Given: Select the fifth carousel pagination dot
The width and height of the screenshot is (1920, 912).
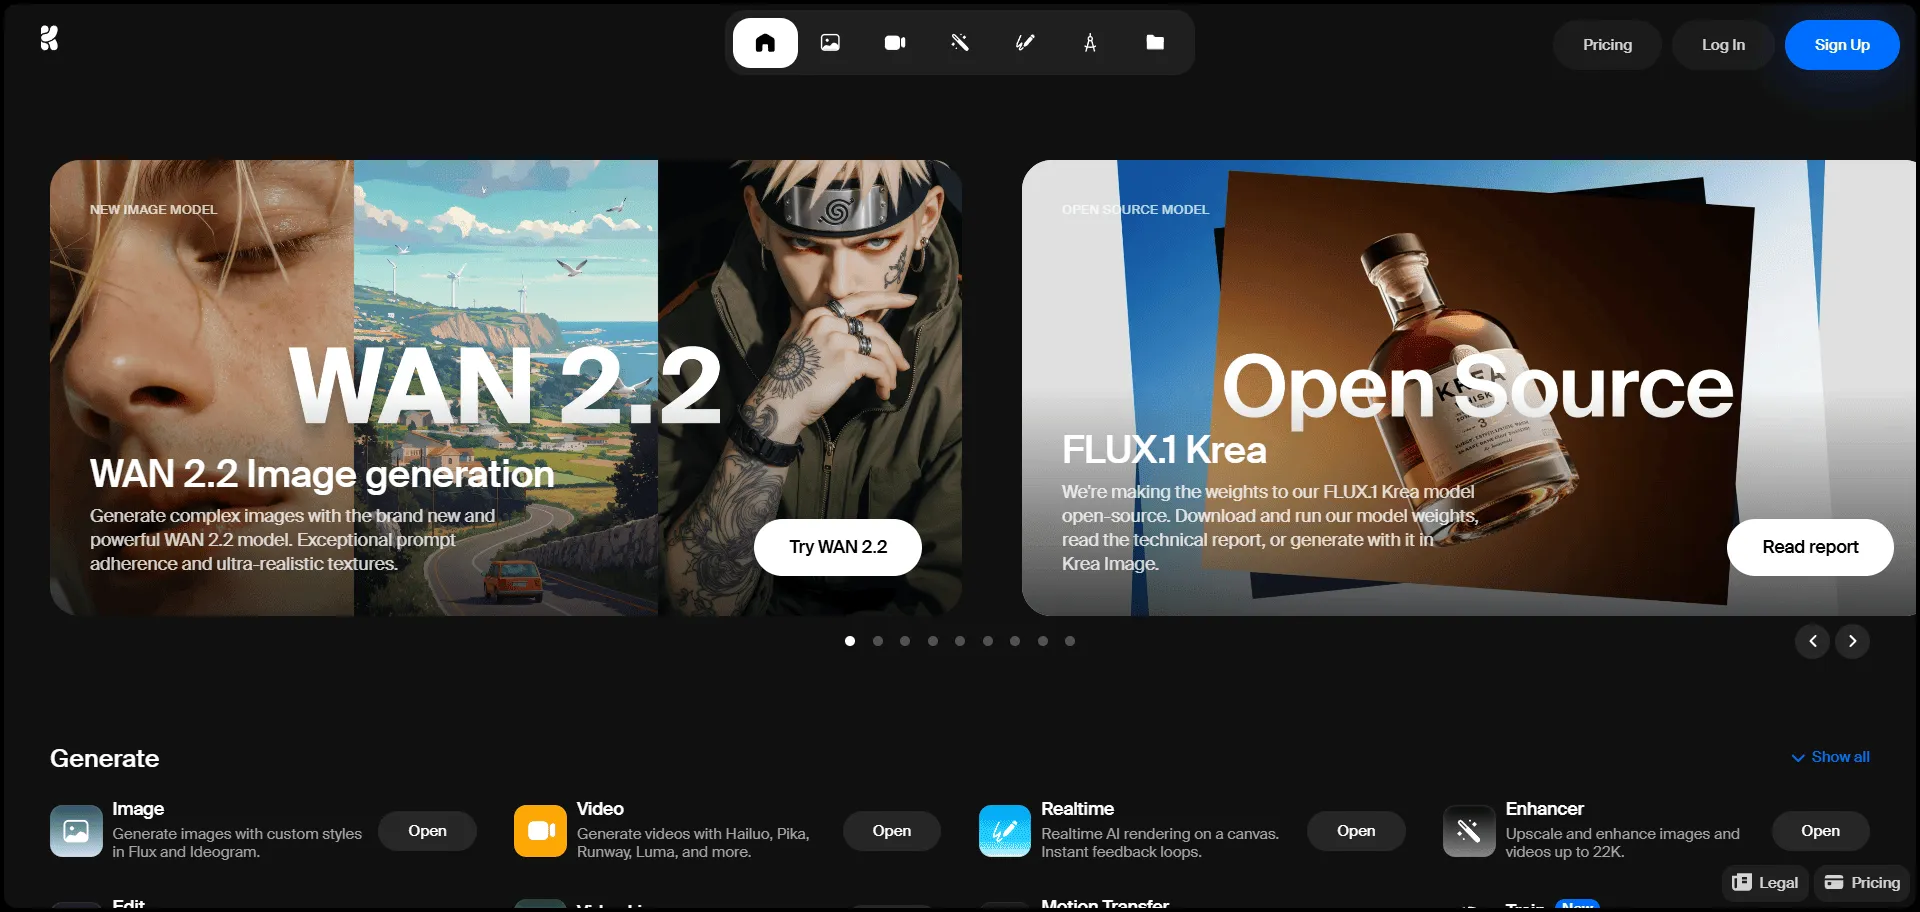Looking at the screenshot, I should (960, 641).
